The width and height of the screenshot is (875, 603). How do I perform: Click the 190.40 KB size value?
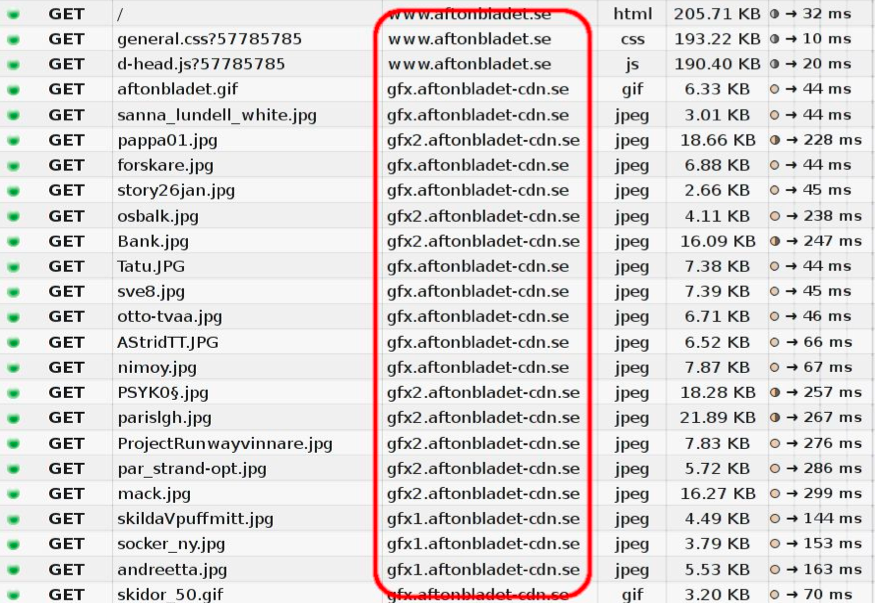tap(717, 64)
